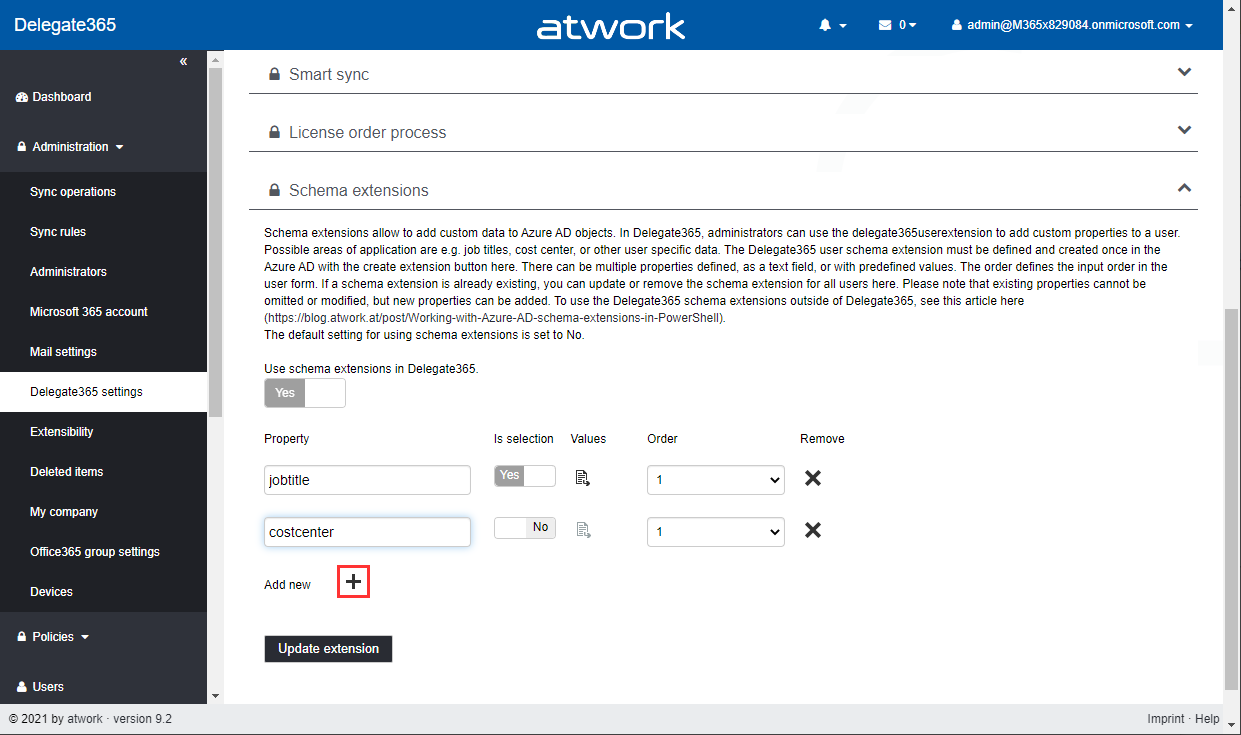Click the License order process lock icon
The width and height of the screenshot is (1241, 735).
click(274, 133)
